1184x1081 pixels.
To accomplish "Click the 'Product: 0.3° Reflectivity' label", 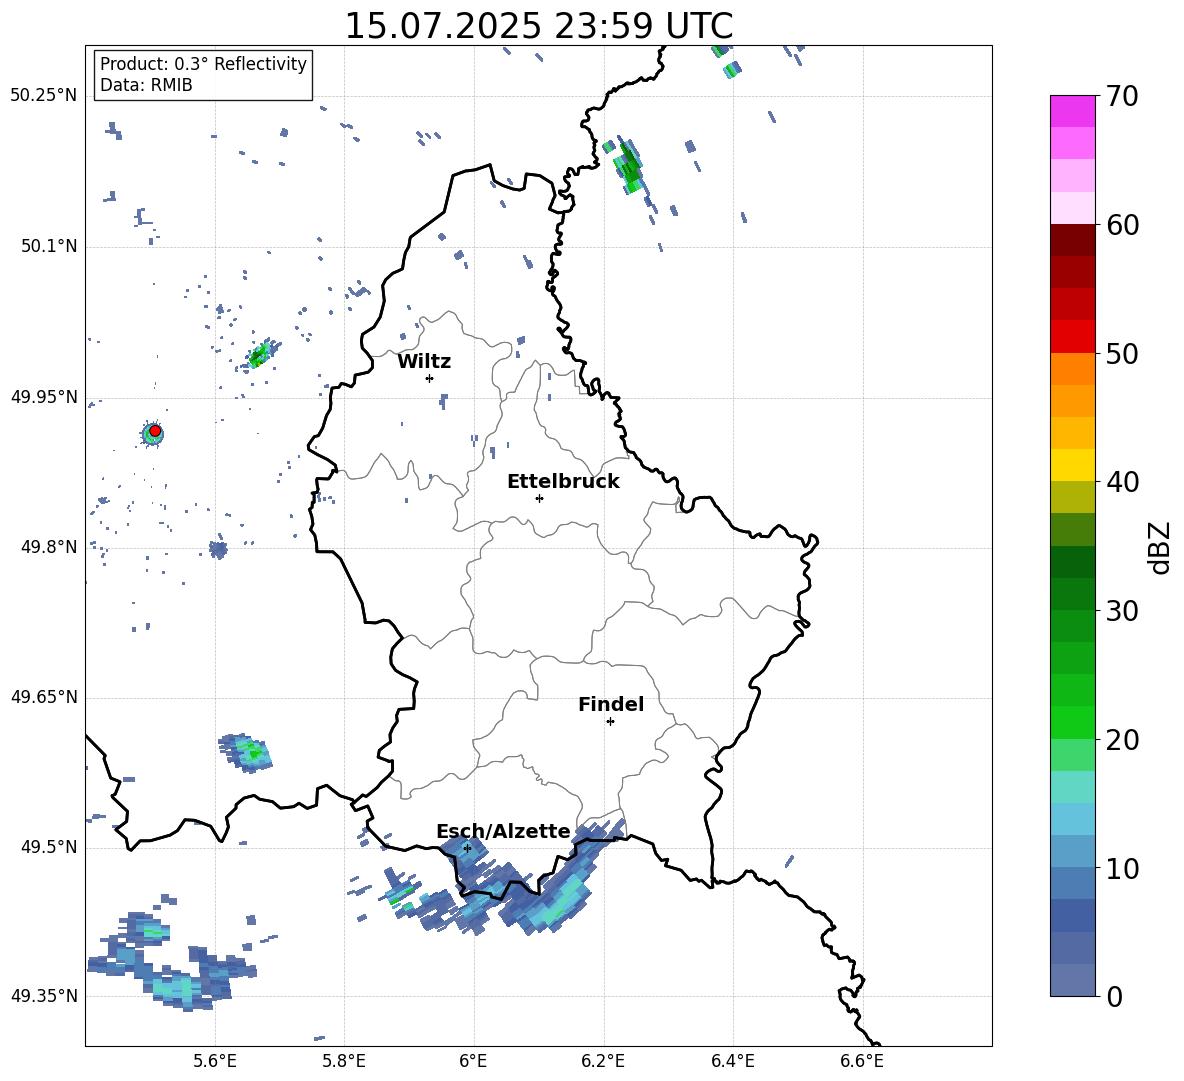I will coord(203,64).
